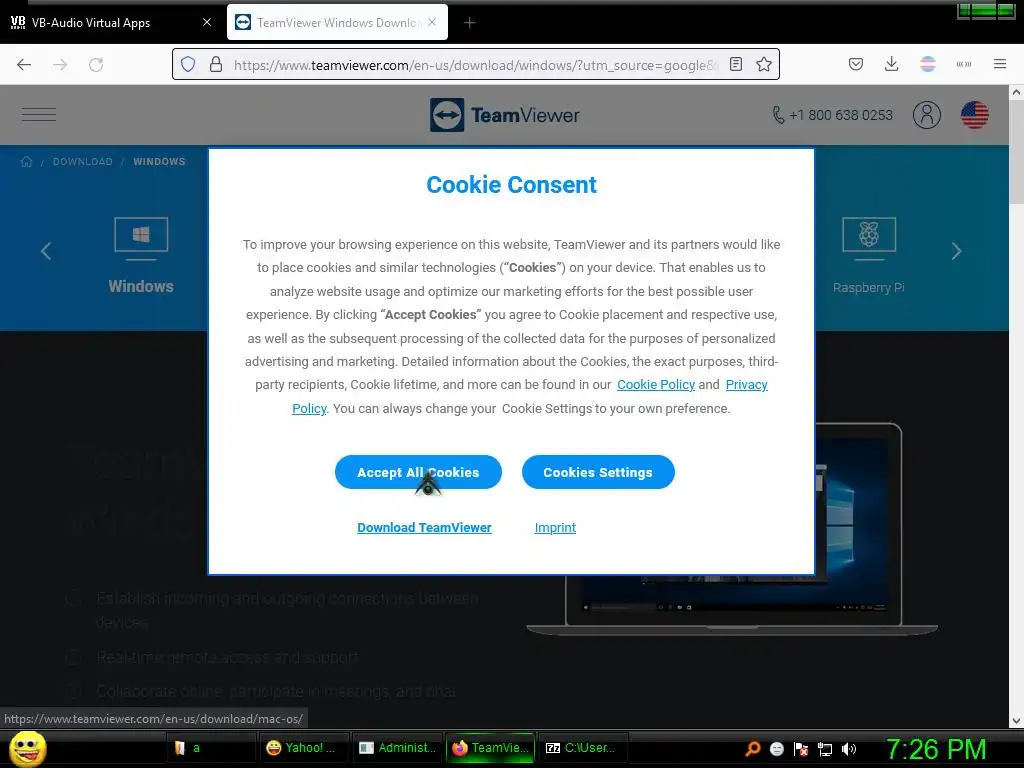Open Cookies Settings button

[x=598, y=472]
